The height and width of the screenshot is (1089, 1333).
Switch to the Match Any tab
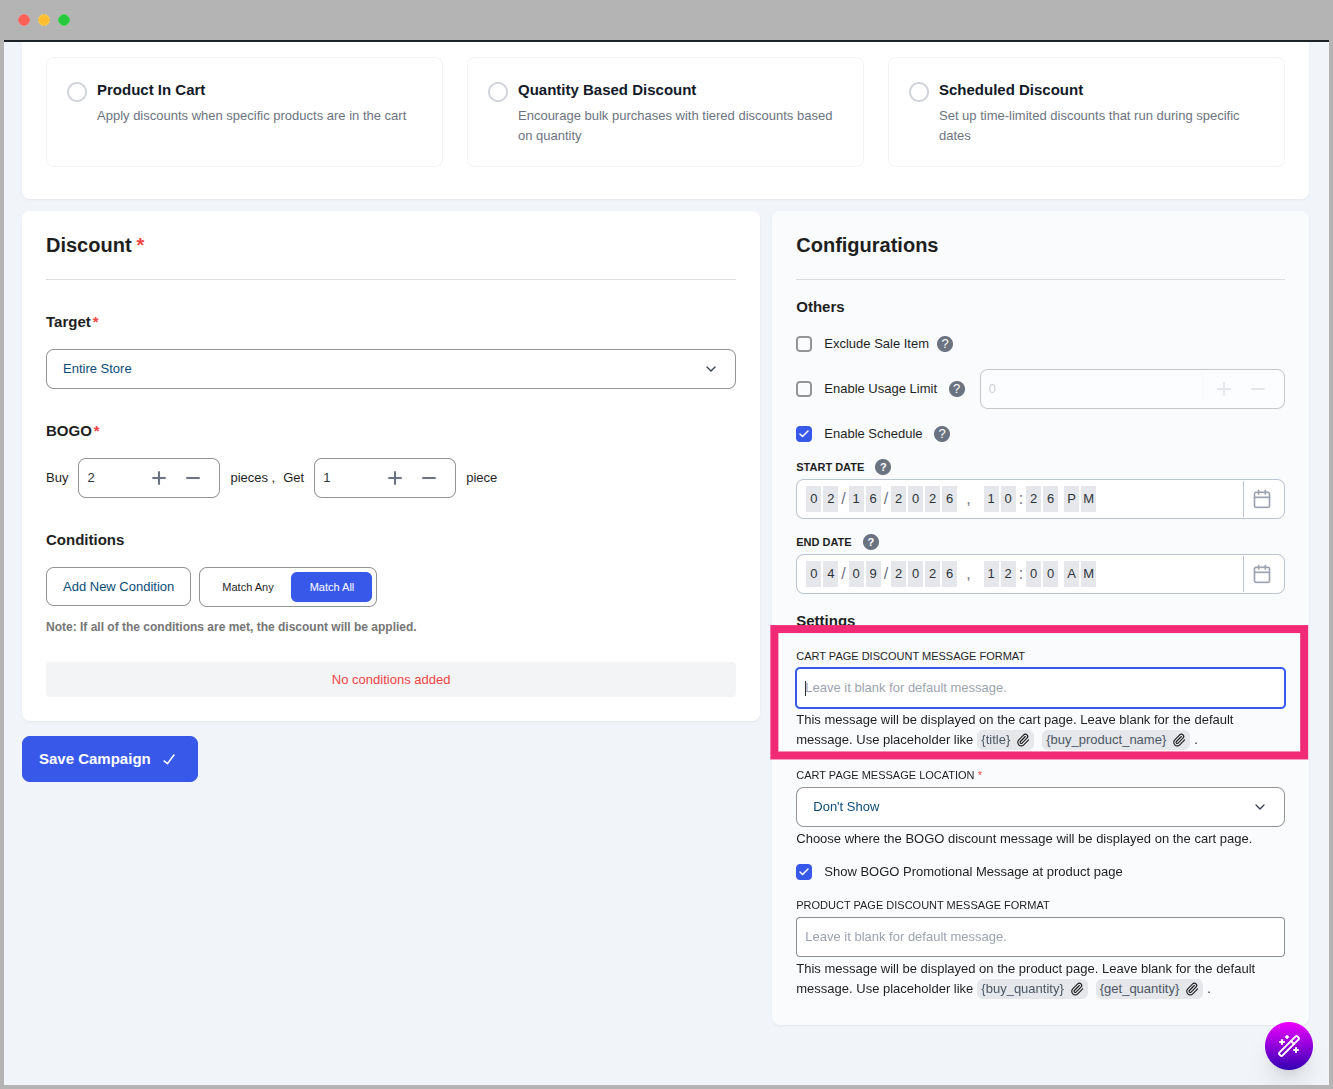click(246, 587)
